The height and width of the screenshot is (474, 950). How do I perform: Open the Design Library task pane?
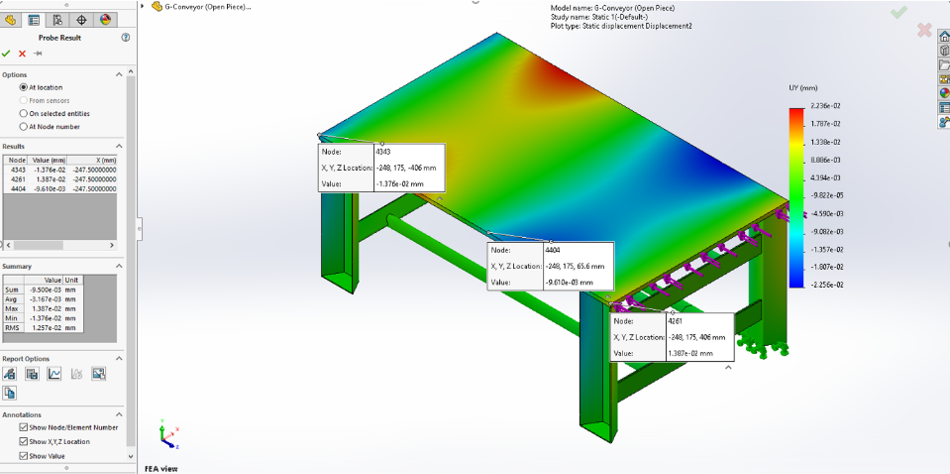tap(944, 51)
